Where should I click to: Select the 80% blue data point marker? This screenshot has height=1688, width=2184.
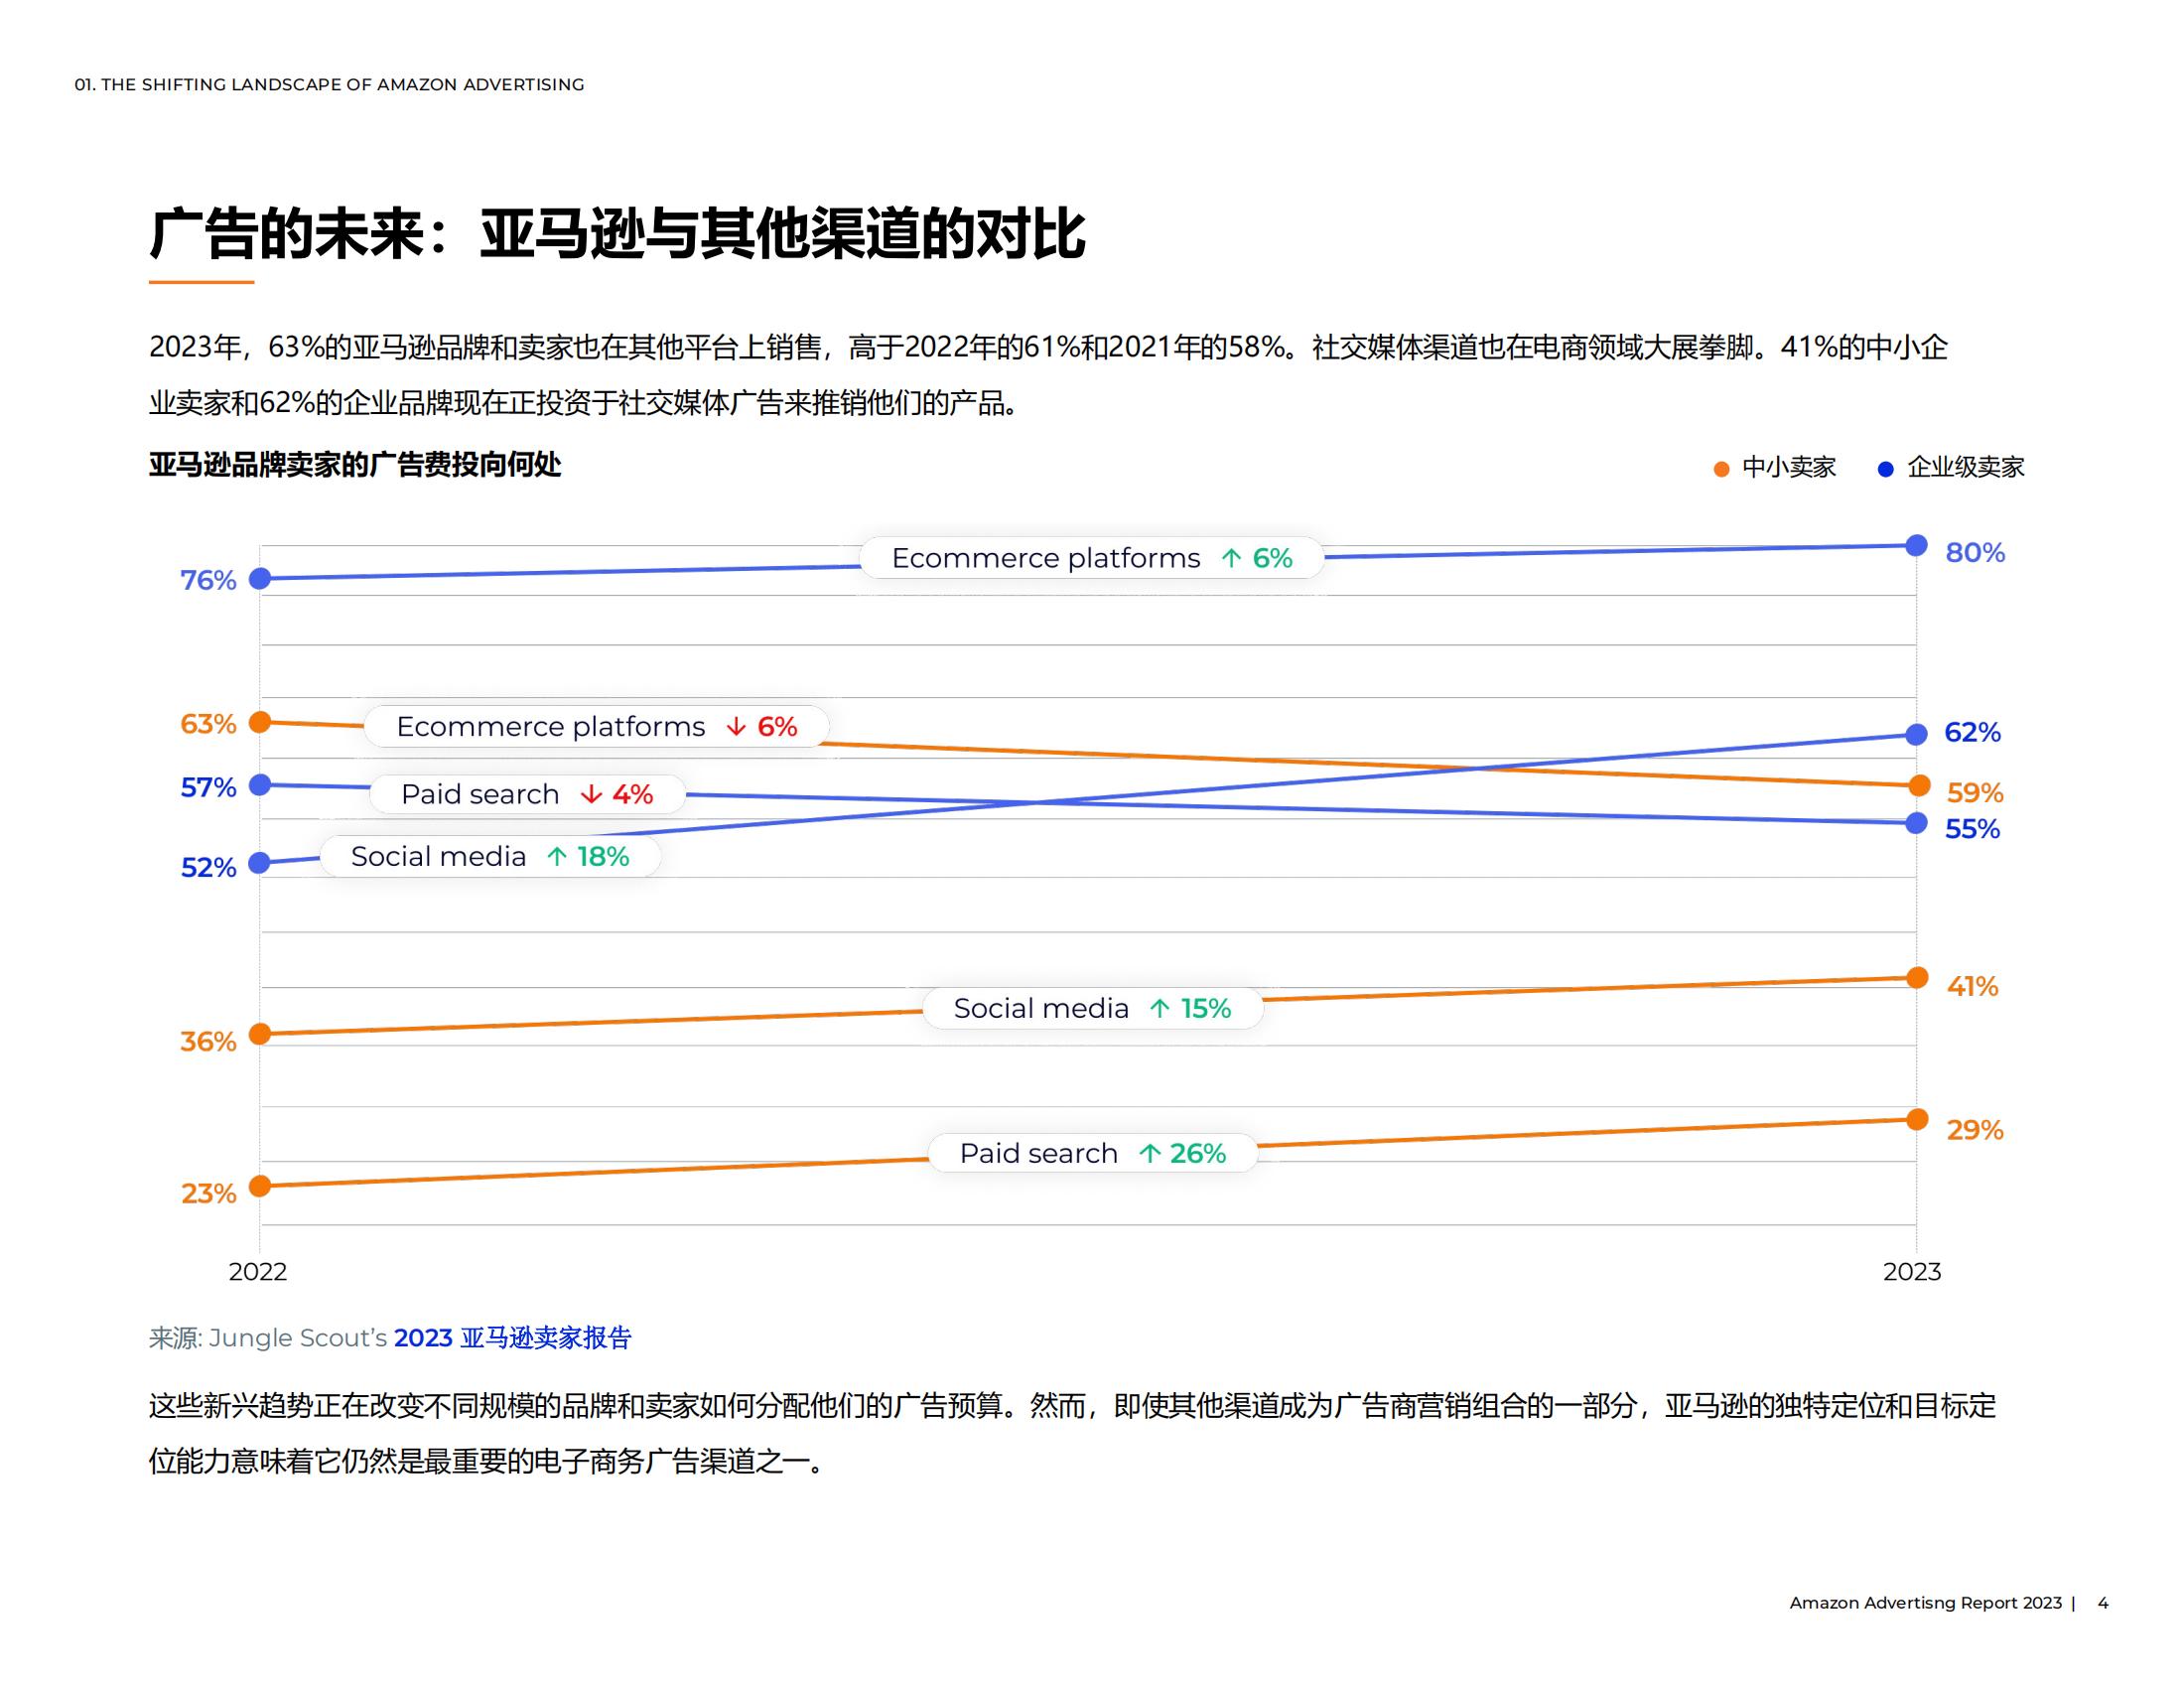1917,545
